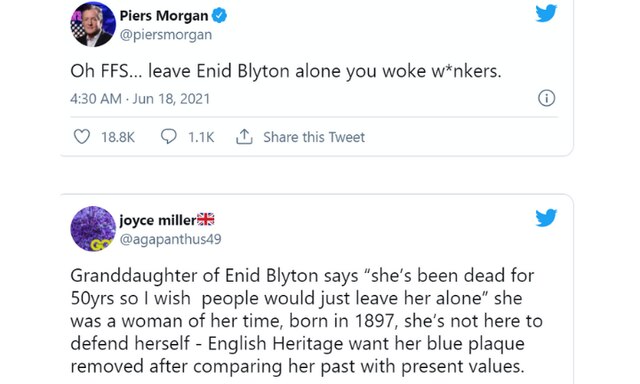The width and height of the screenshot is (640, 384).
Task: Click the 4:30 AM · Jun 18, 2021 timestamp
Action: tap(140, 99)
